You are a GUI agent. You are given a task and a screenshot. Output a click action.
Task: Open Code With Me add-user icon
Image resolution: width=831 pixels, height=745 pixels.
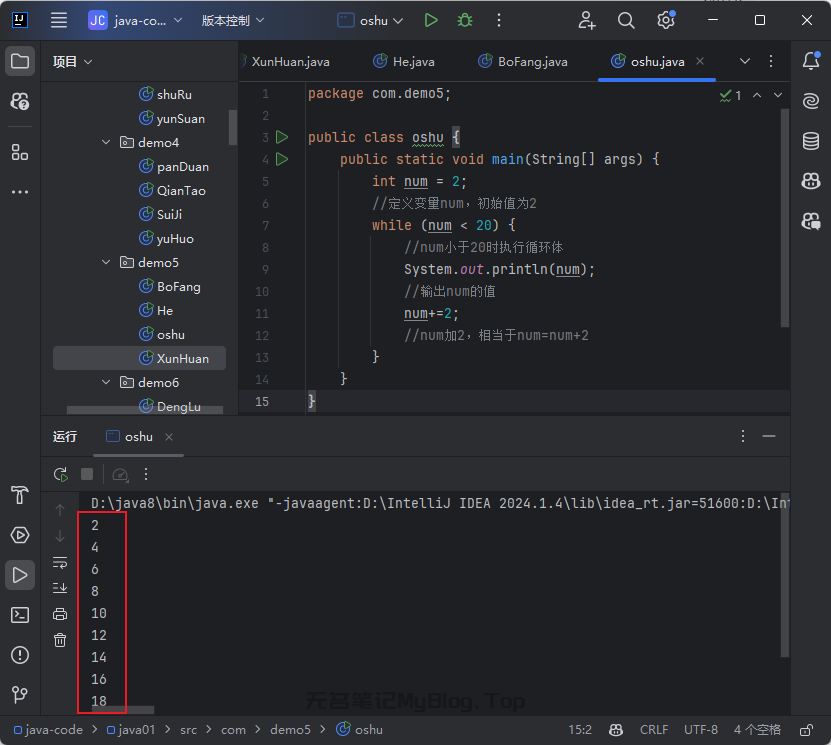coord(587,20)
